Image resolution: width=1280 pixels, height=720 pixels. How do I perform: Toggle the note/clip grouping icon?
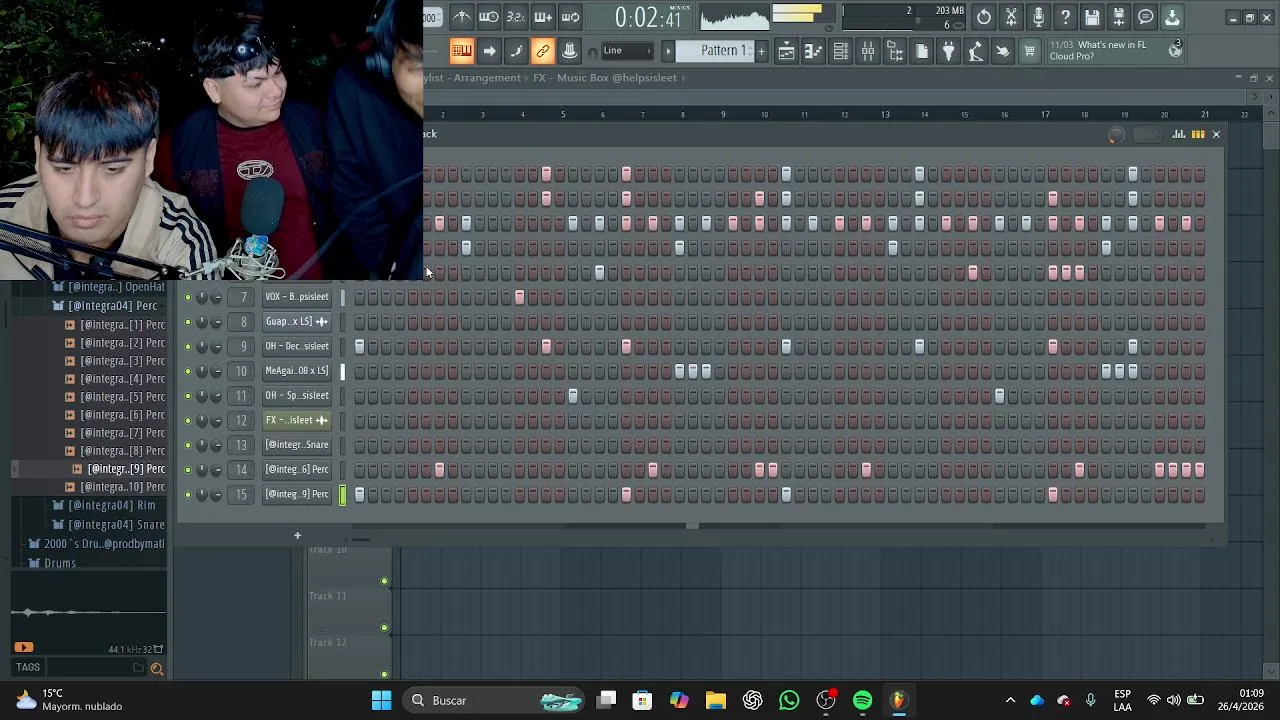tap(516, 51)
